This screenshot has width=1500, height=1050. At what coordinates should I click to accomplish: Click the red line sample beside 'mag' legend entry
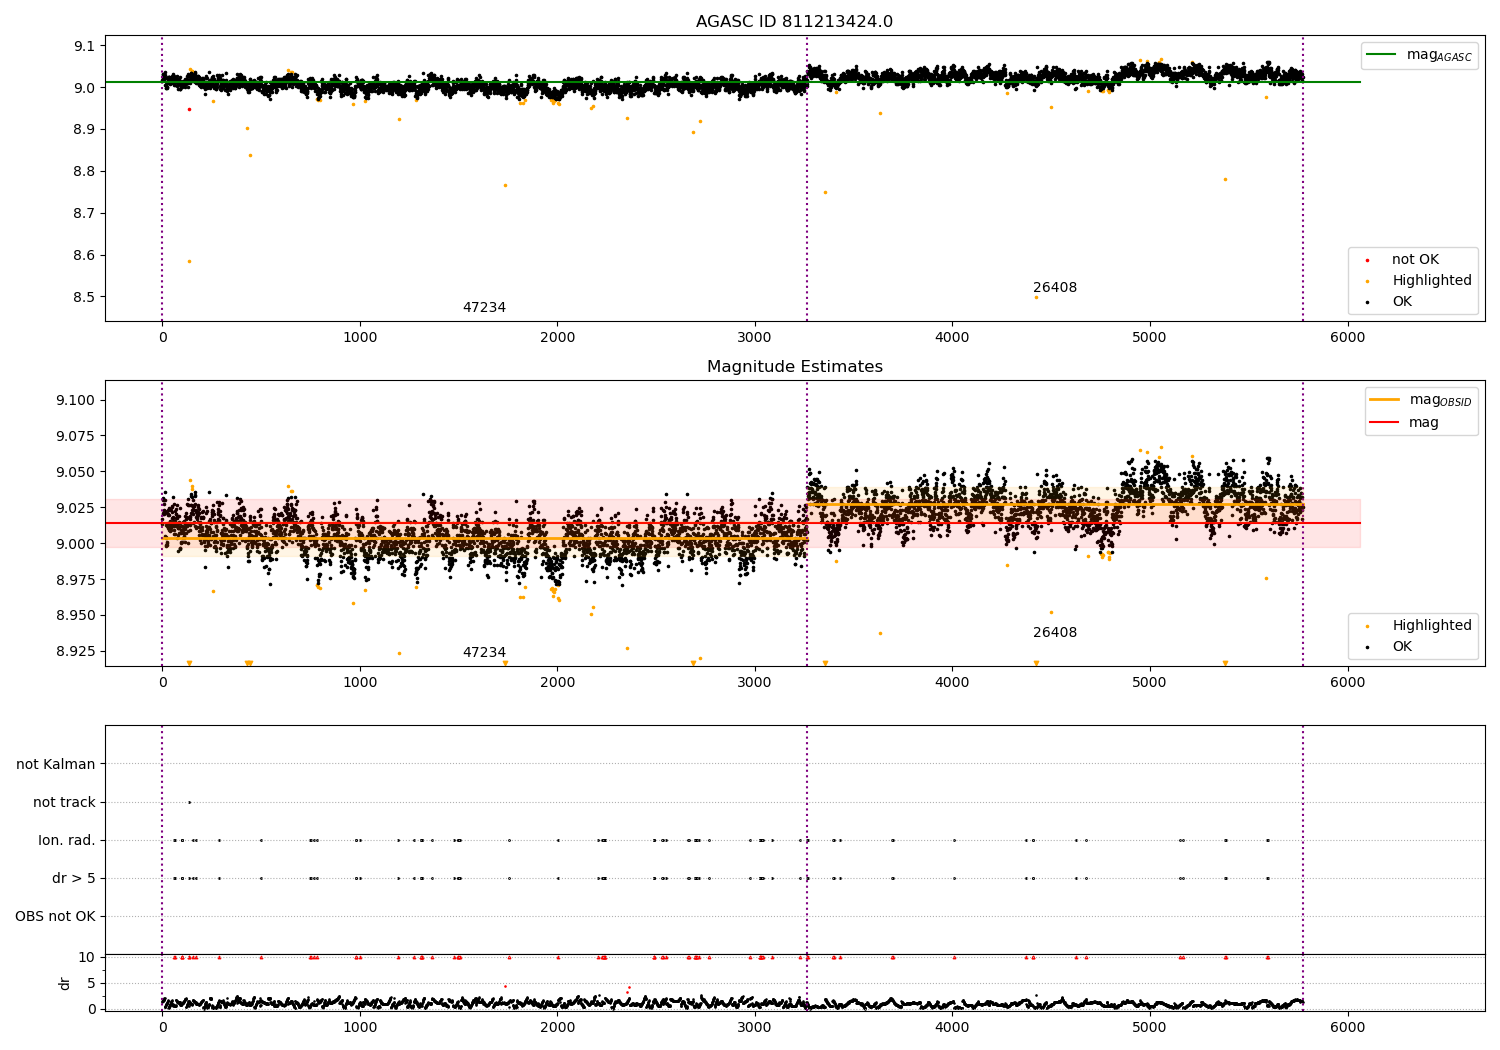[1384, 423]
